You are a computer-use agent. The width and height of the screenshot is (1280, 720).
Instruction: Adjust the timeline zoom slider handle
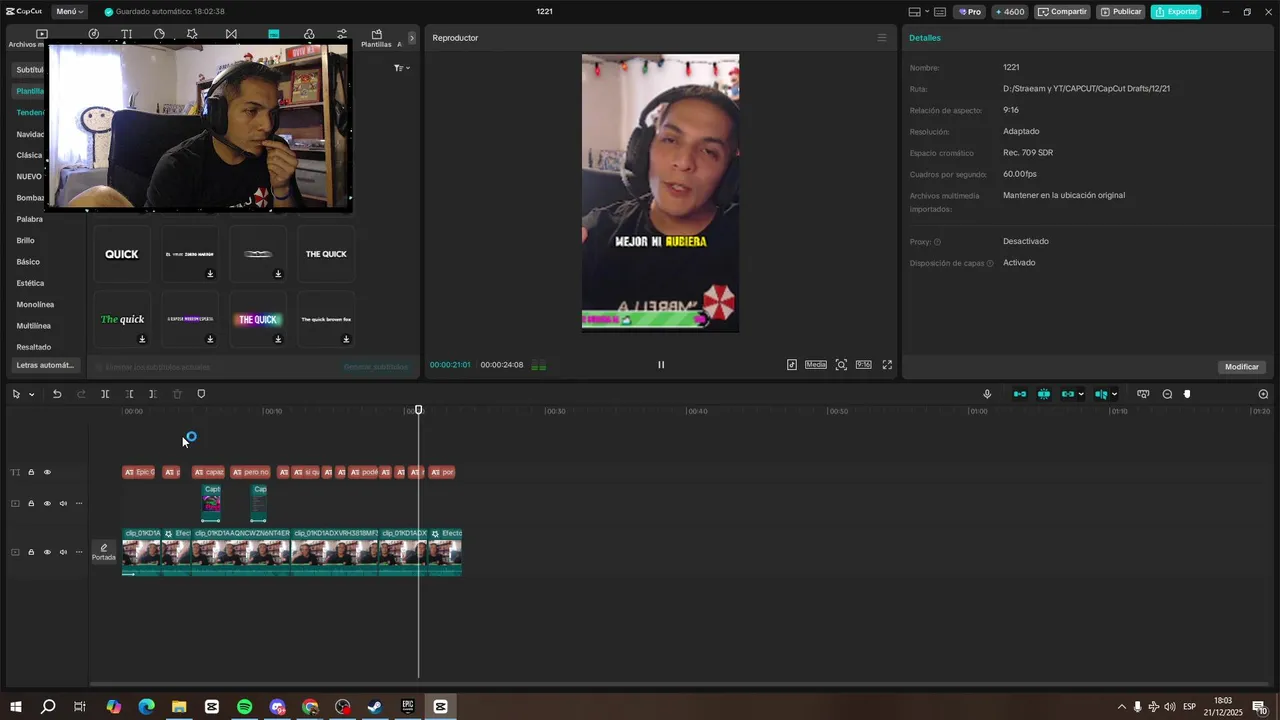pyautogui.click(x=1187, y=394)
